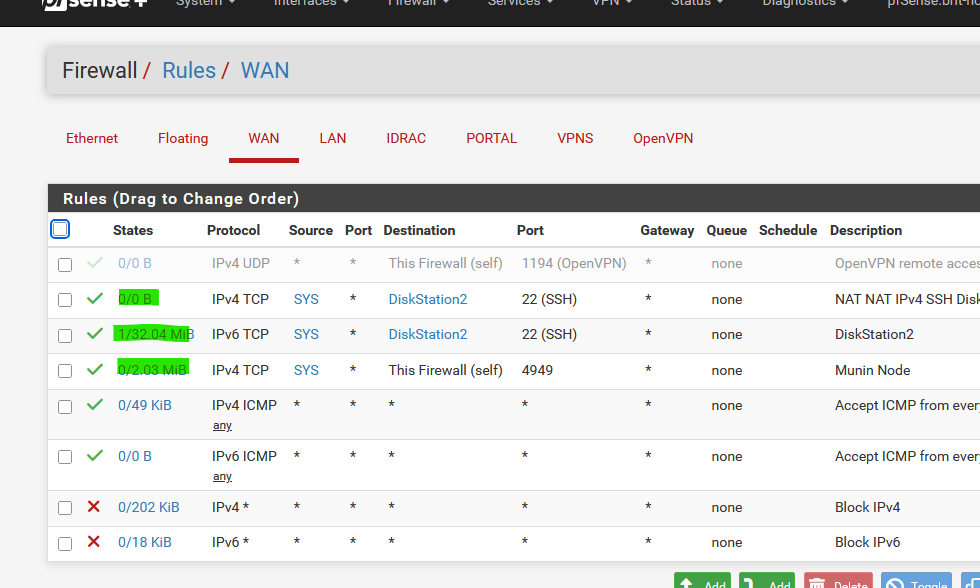Open states link 0/49 KiB
The width and height of the screenshot is (980, 588).
pyautogui.click(x=144, y=405)
